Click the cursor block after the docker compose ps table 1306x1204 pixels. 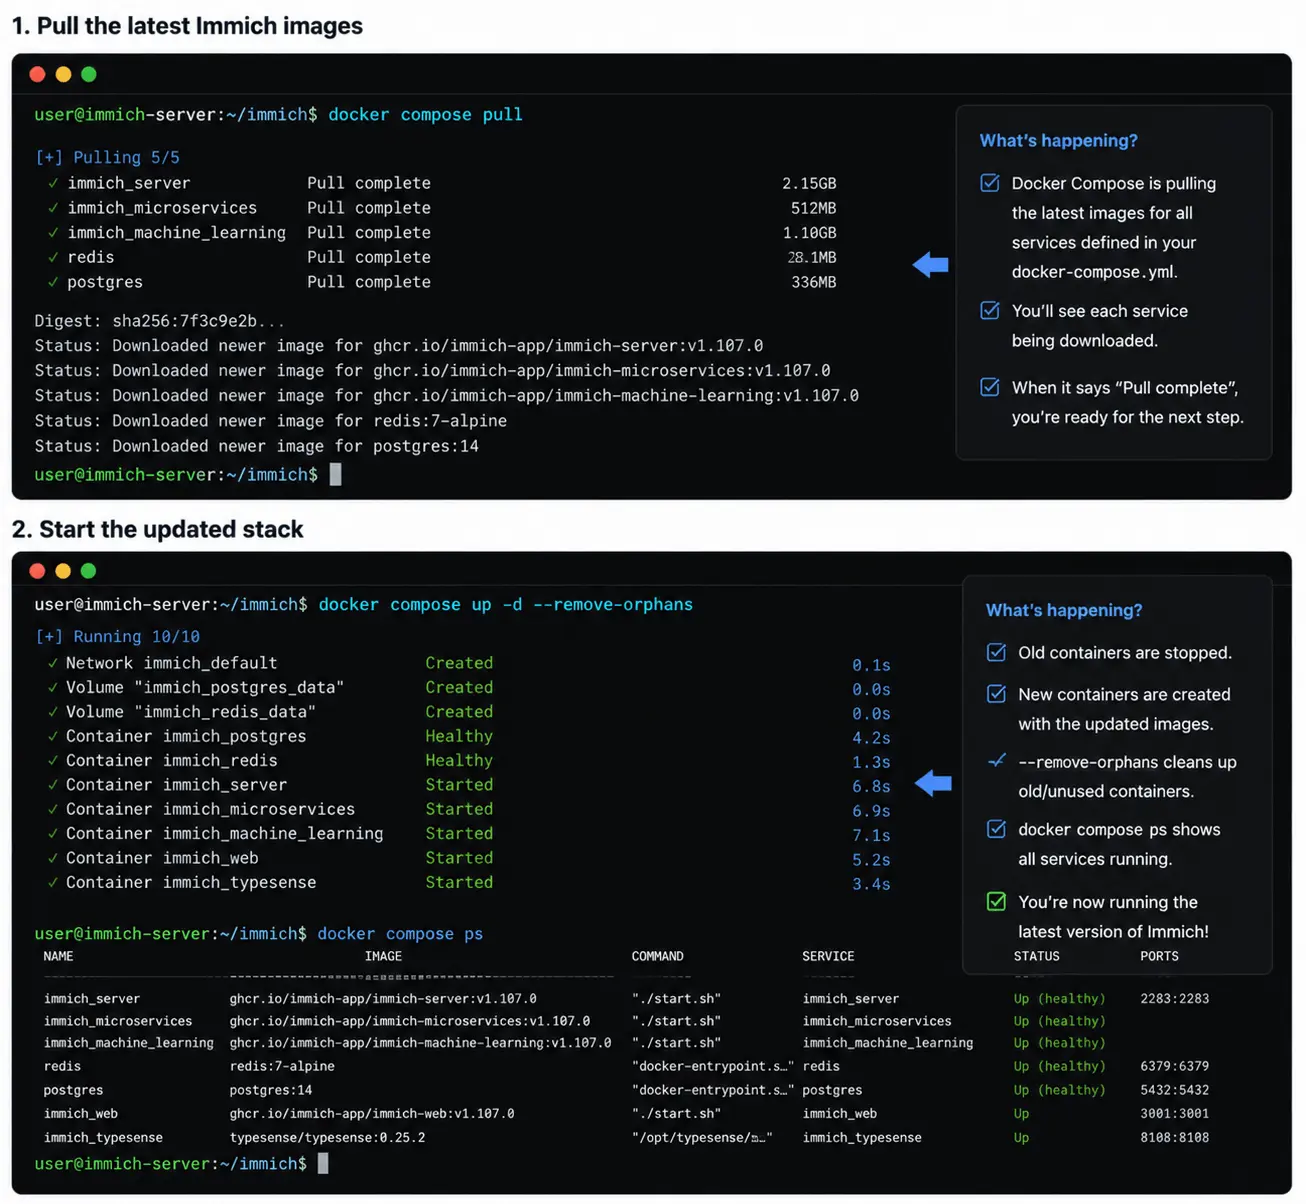pyautogui.click(x=323, y=1163)
